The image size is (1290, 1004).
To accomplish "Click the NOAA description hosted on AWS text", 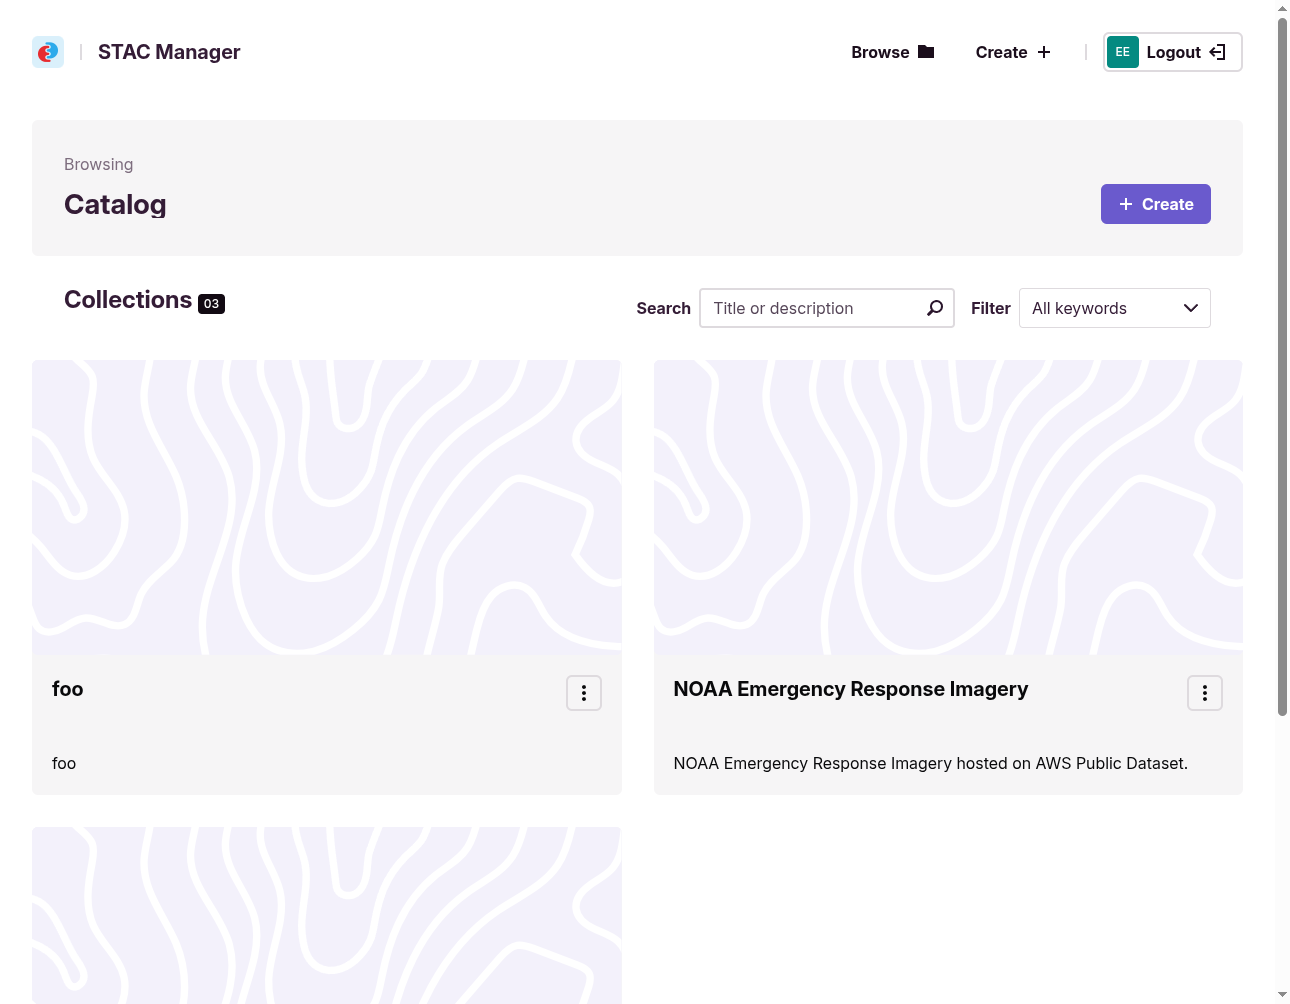I will [x=931, y=763].
